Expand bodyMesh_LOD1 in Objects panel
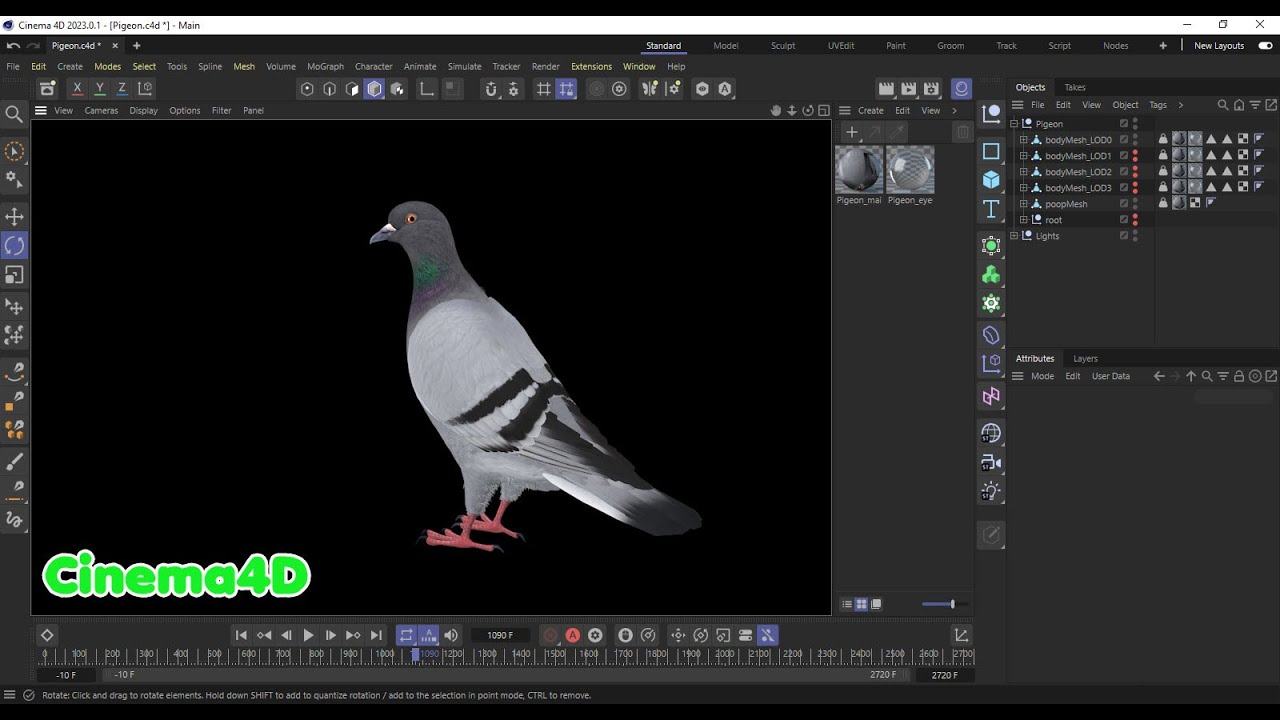This screenshot has height=720, width=1280. pyautogui.click(x=1023, y=156)
